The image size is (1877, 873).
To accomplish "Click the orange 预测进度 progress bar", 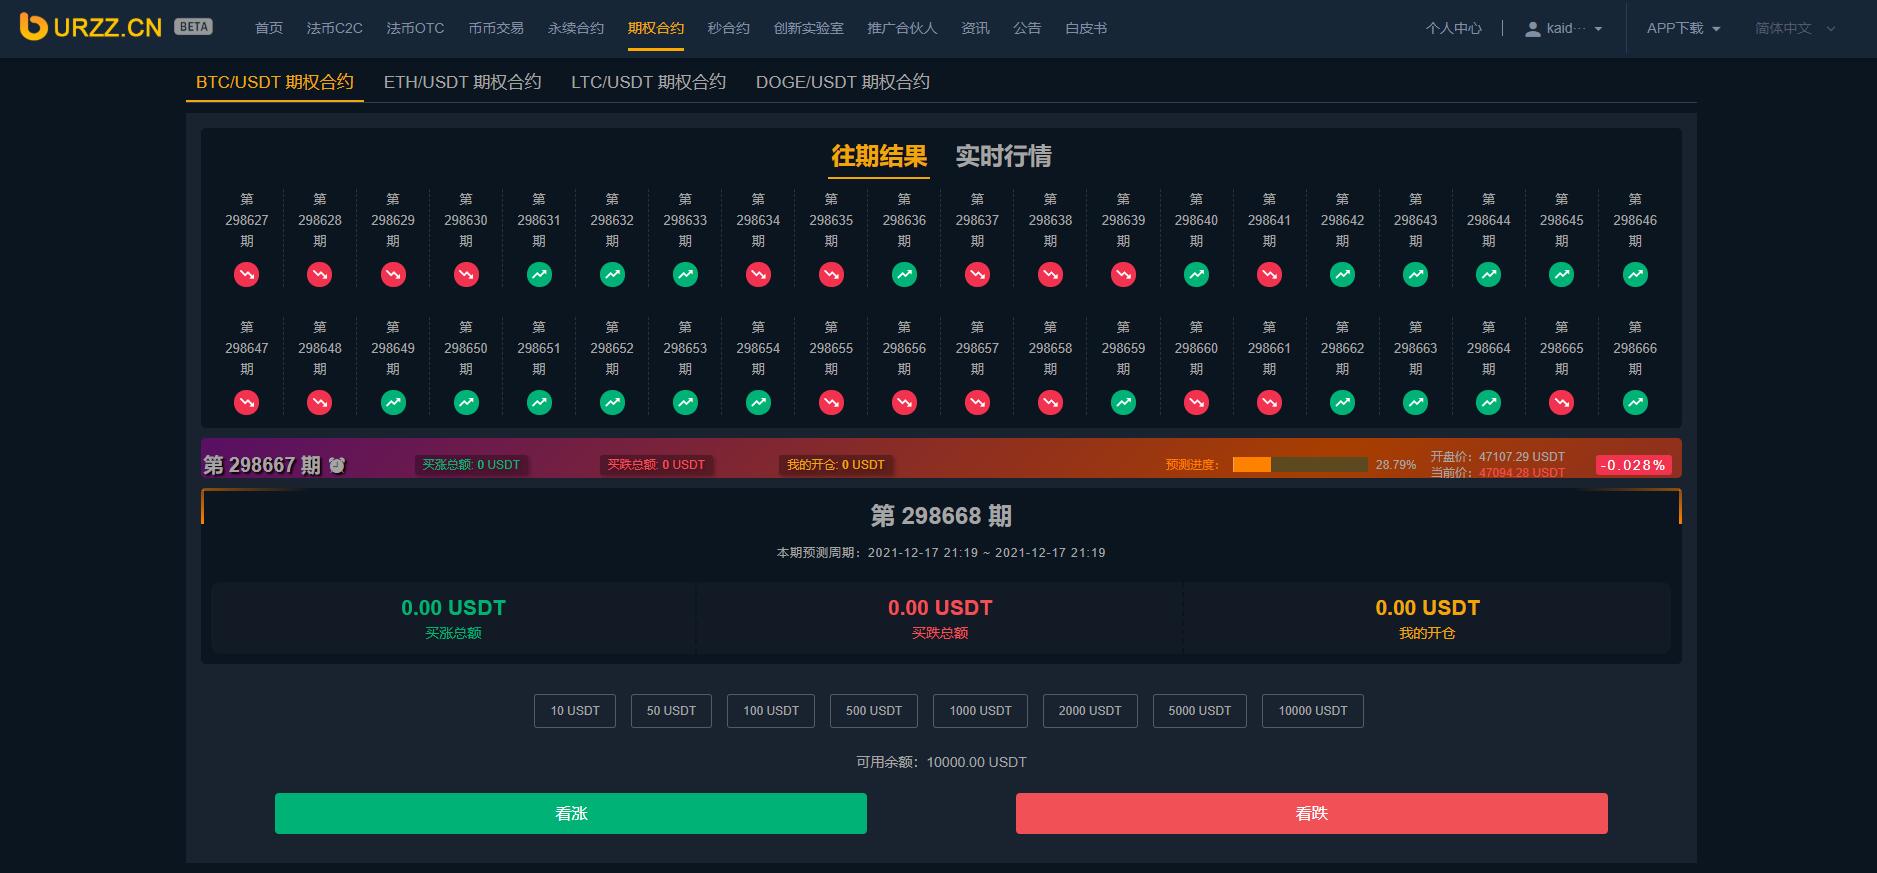I will [1299, 464].
